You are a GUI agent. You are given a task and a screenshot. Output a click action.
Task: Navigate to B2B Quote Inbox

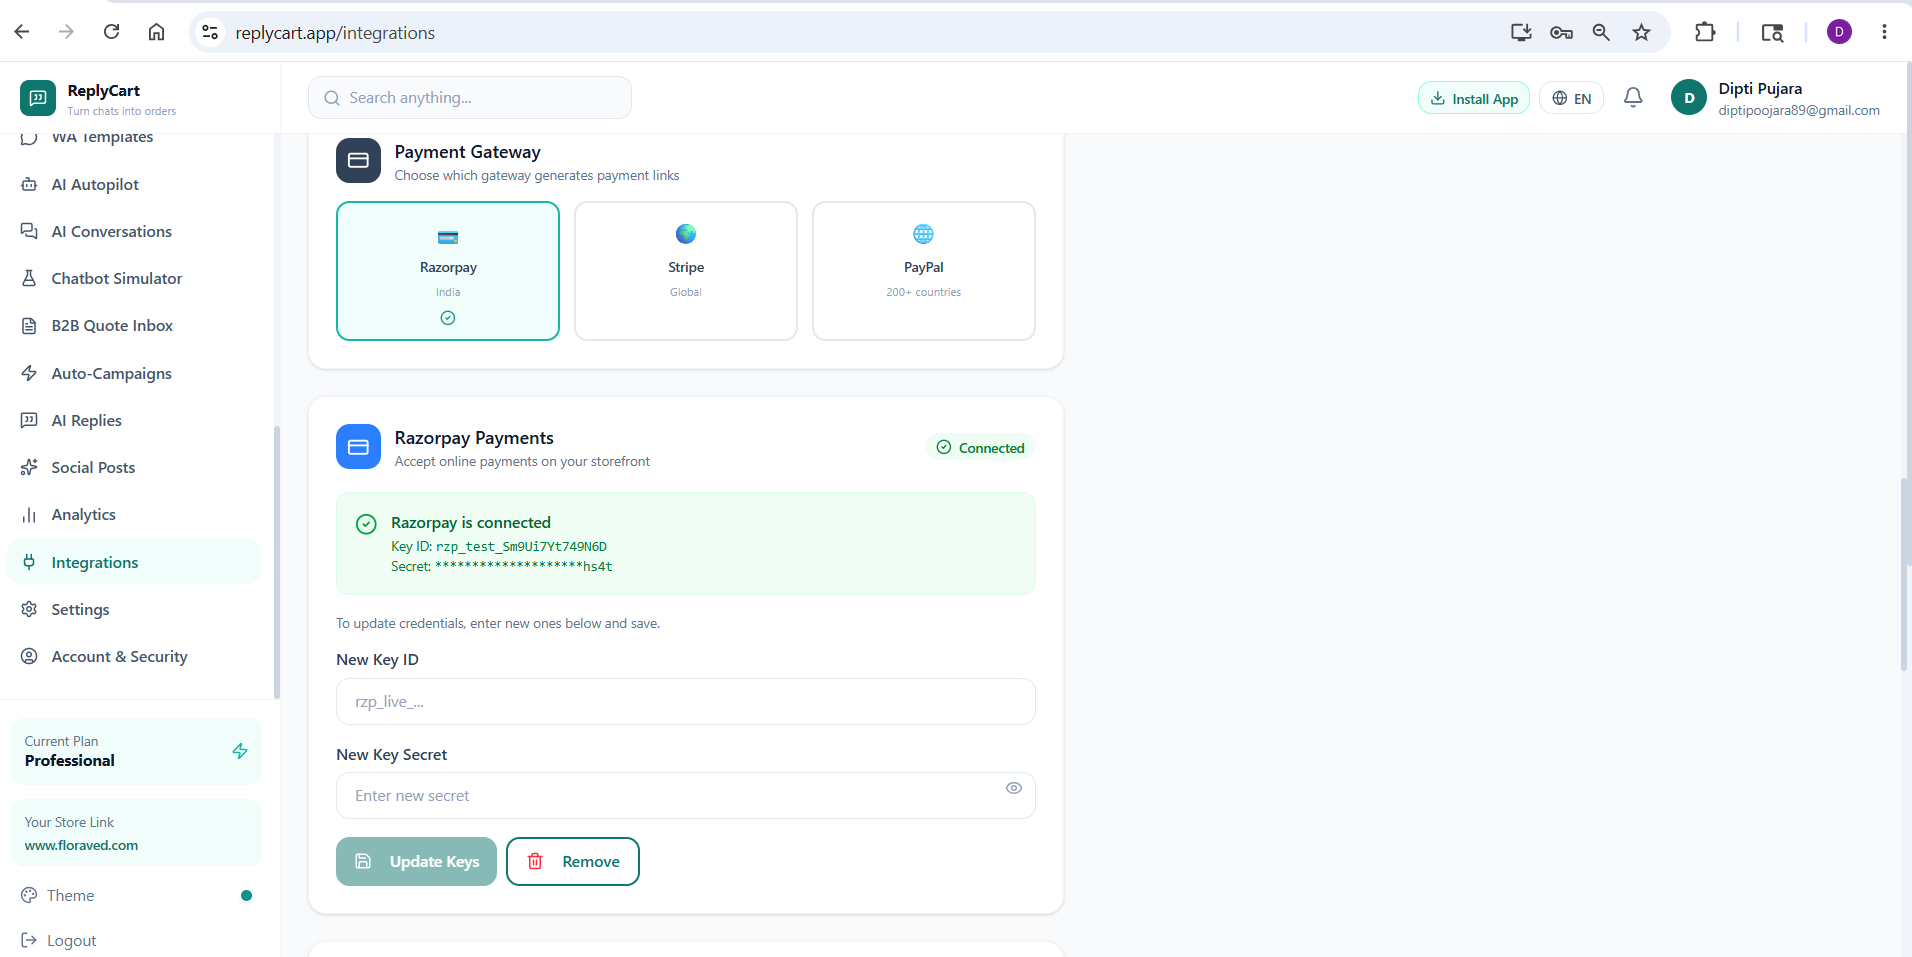[x=134, y=325]
